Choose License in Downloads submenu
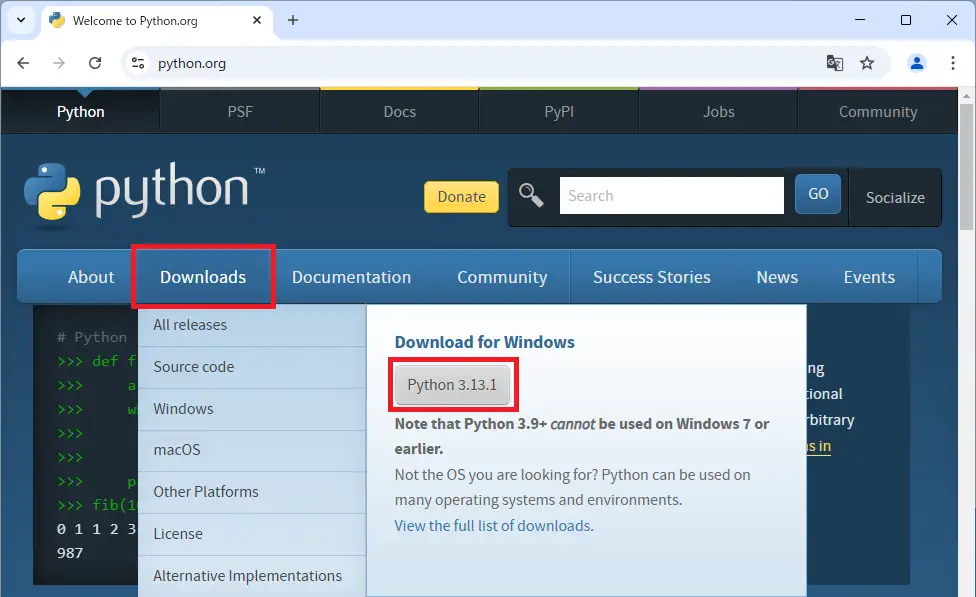This screenshot has height=597, width=976. click(252, 534)
